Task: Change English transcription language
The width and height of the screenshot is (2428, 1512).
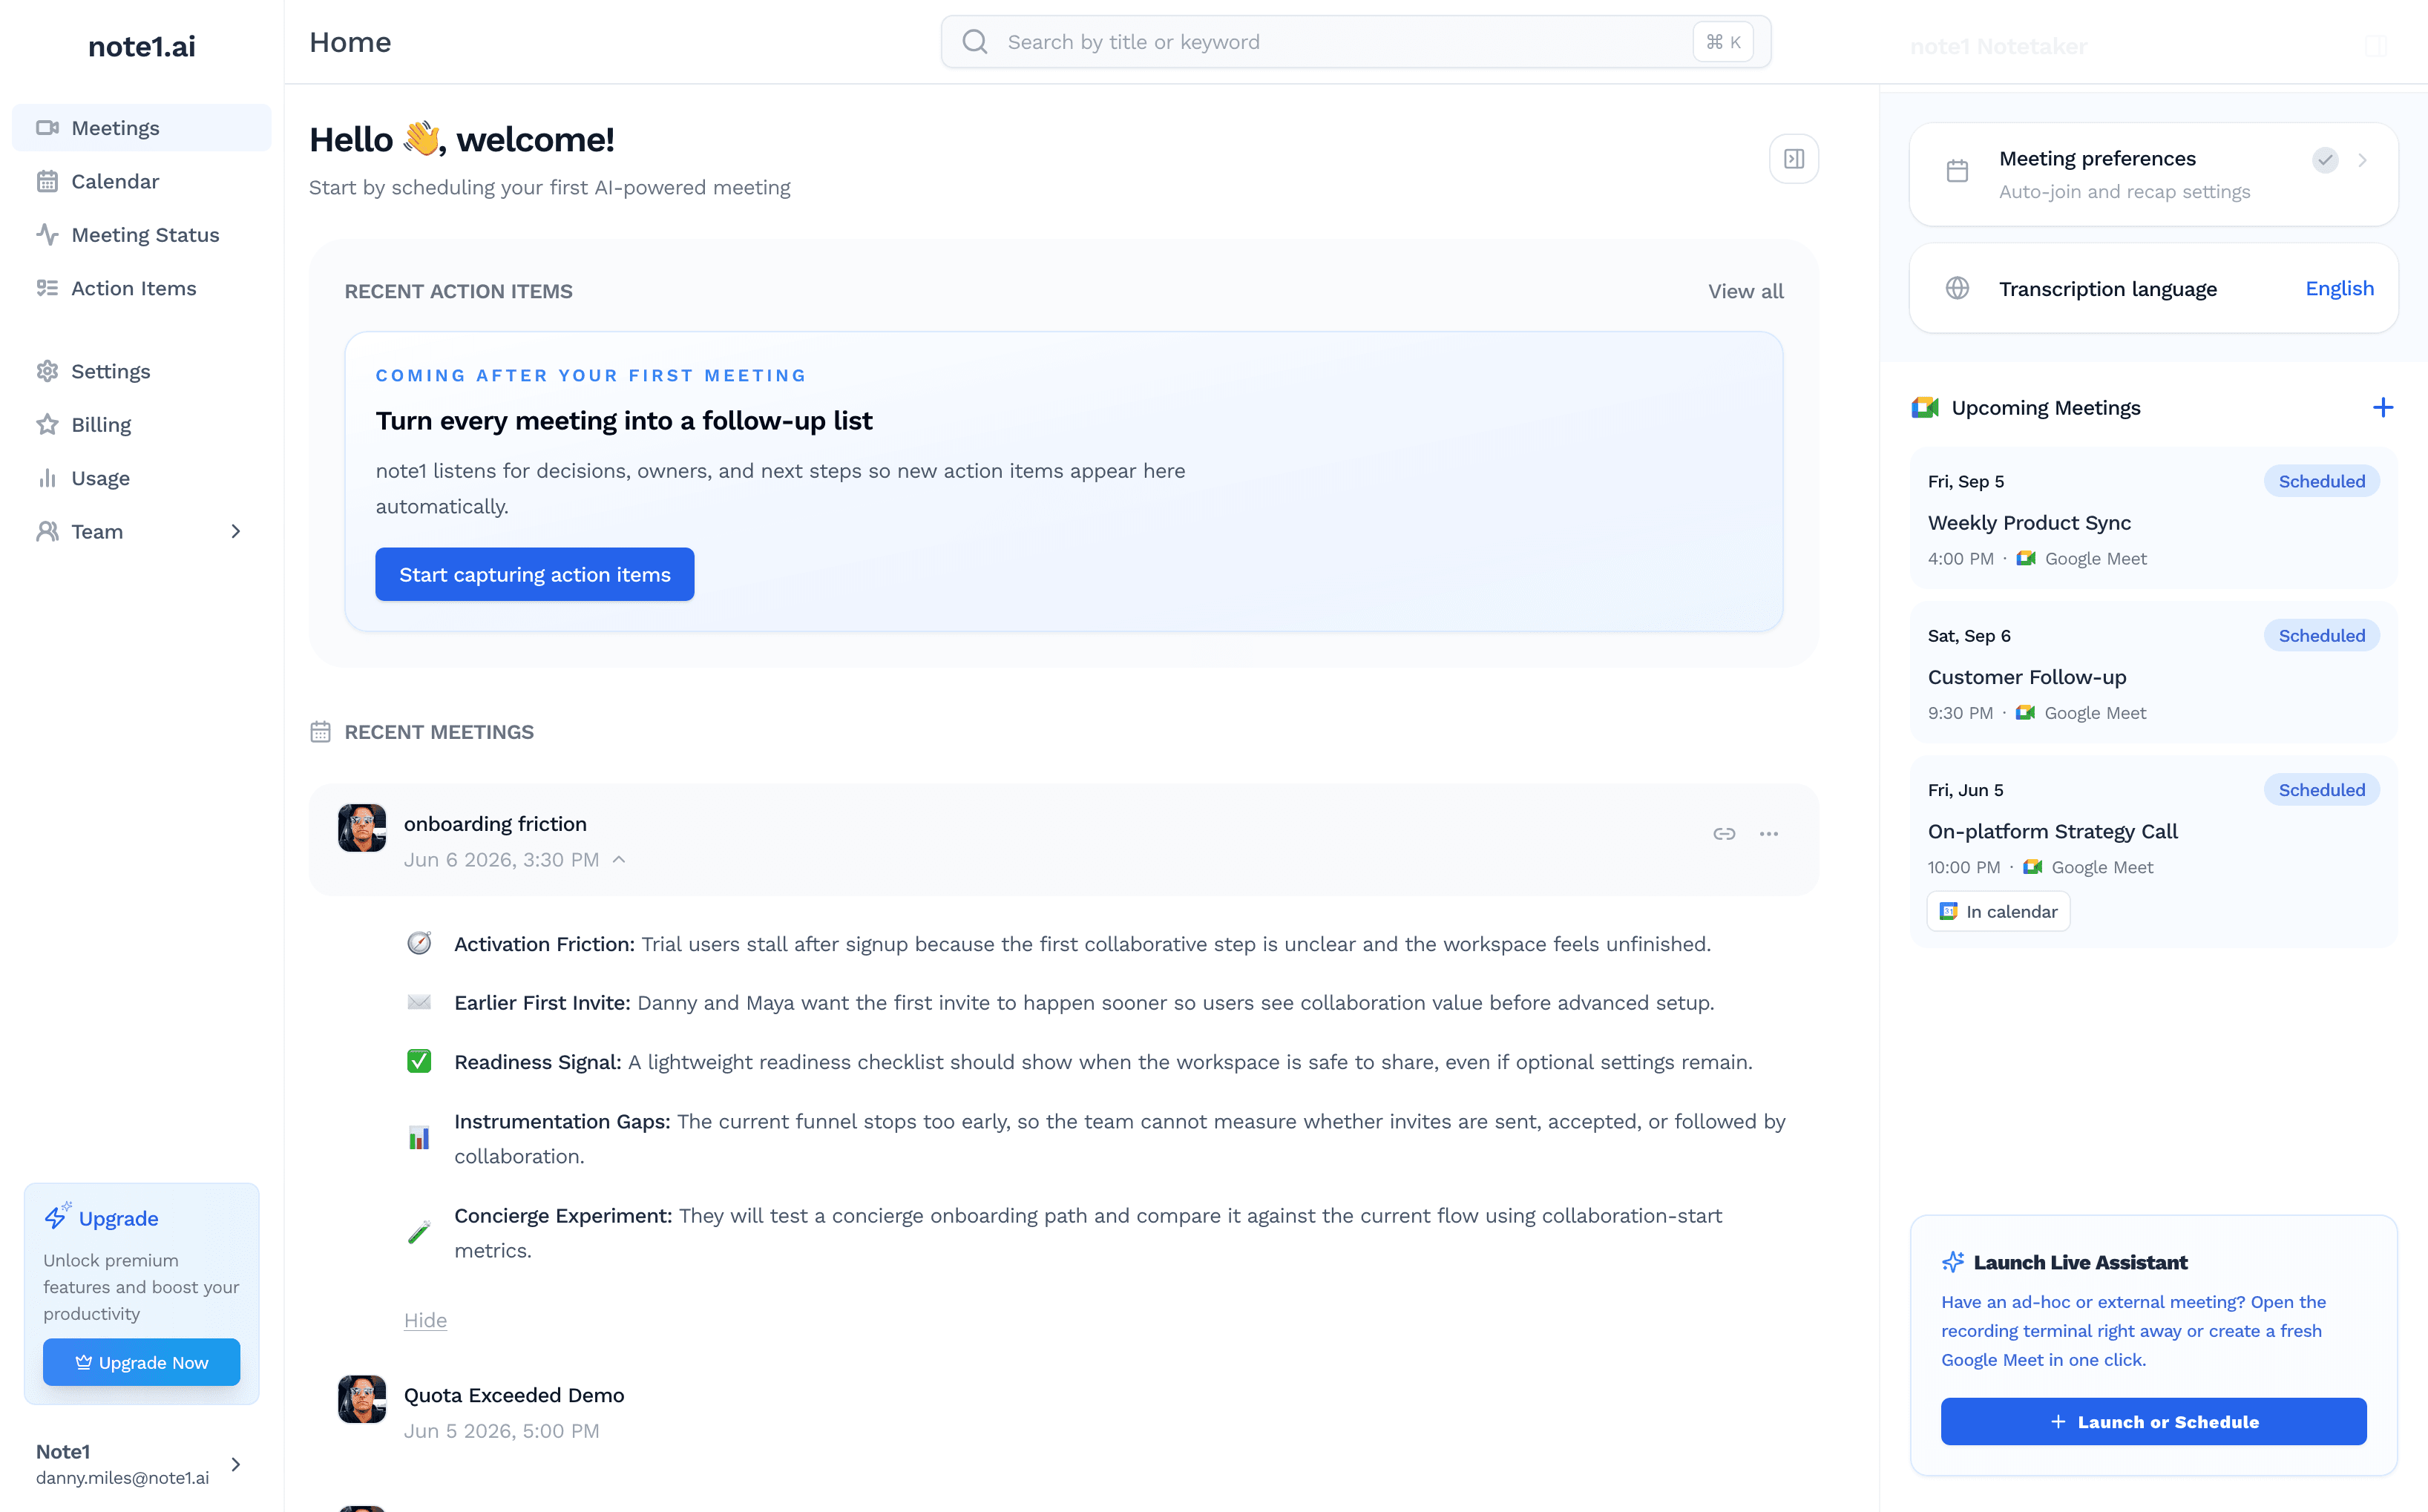Action: 2339,289
